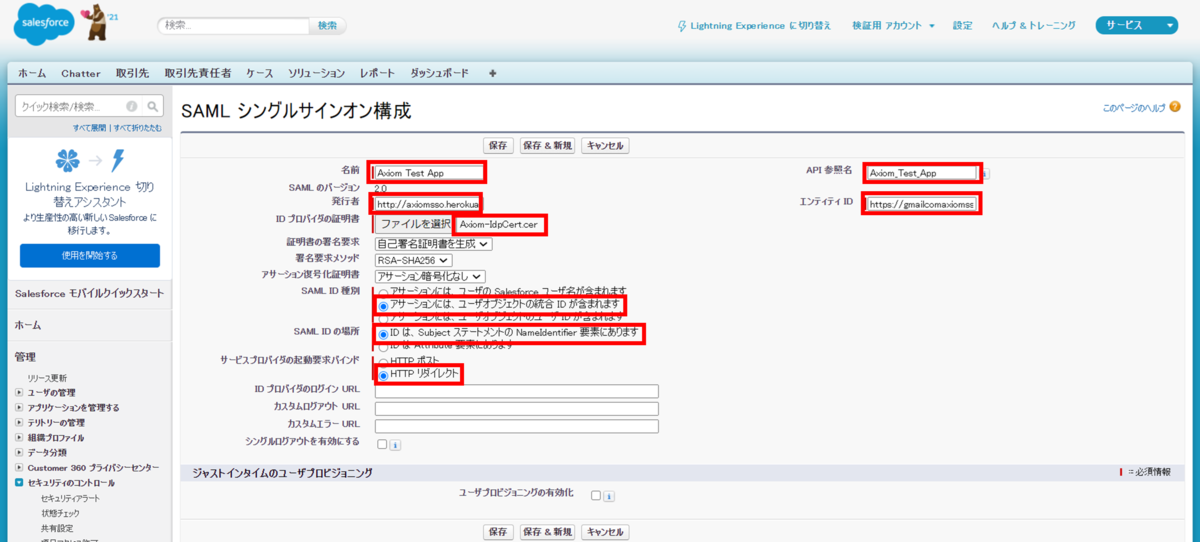Click the ID プロバイダのログイン URL field
This screenshot has height=542, width=1200.
517,391
